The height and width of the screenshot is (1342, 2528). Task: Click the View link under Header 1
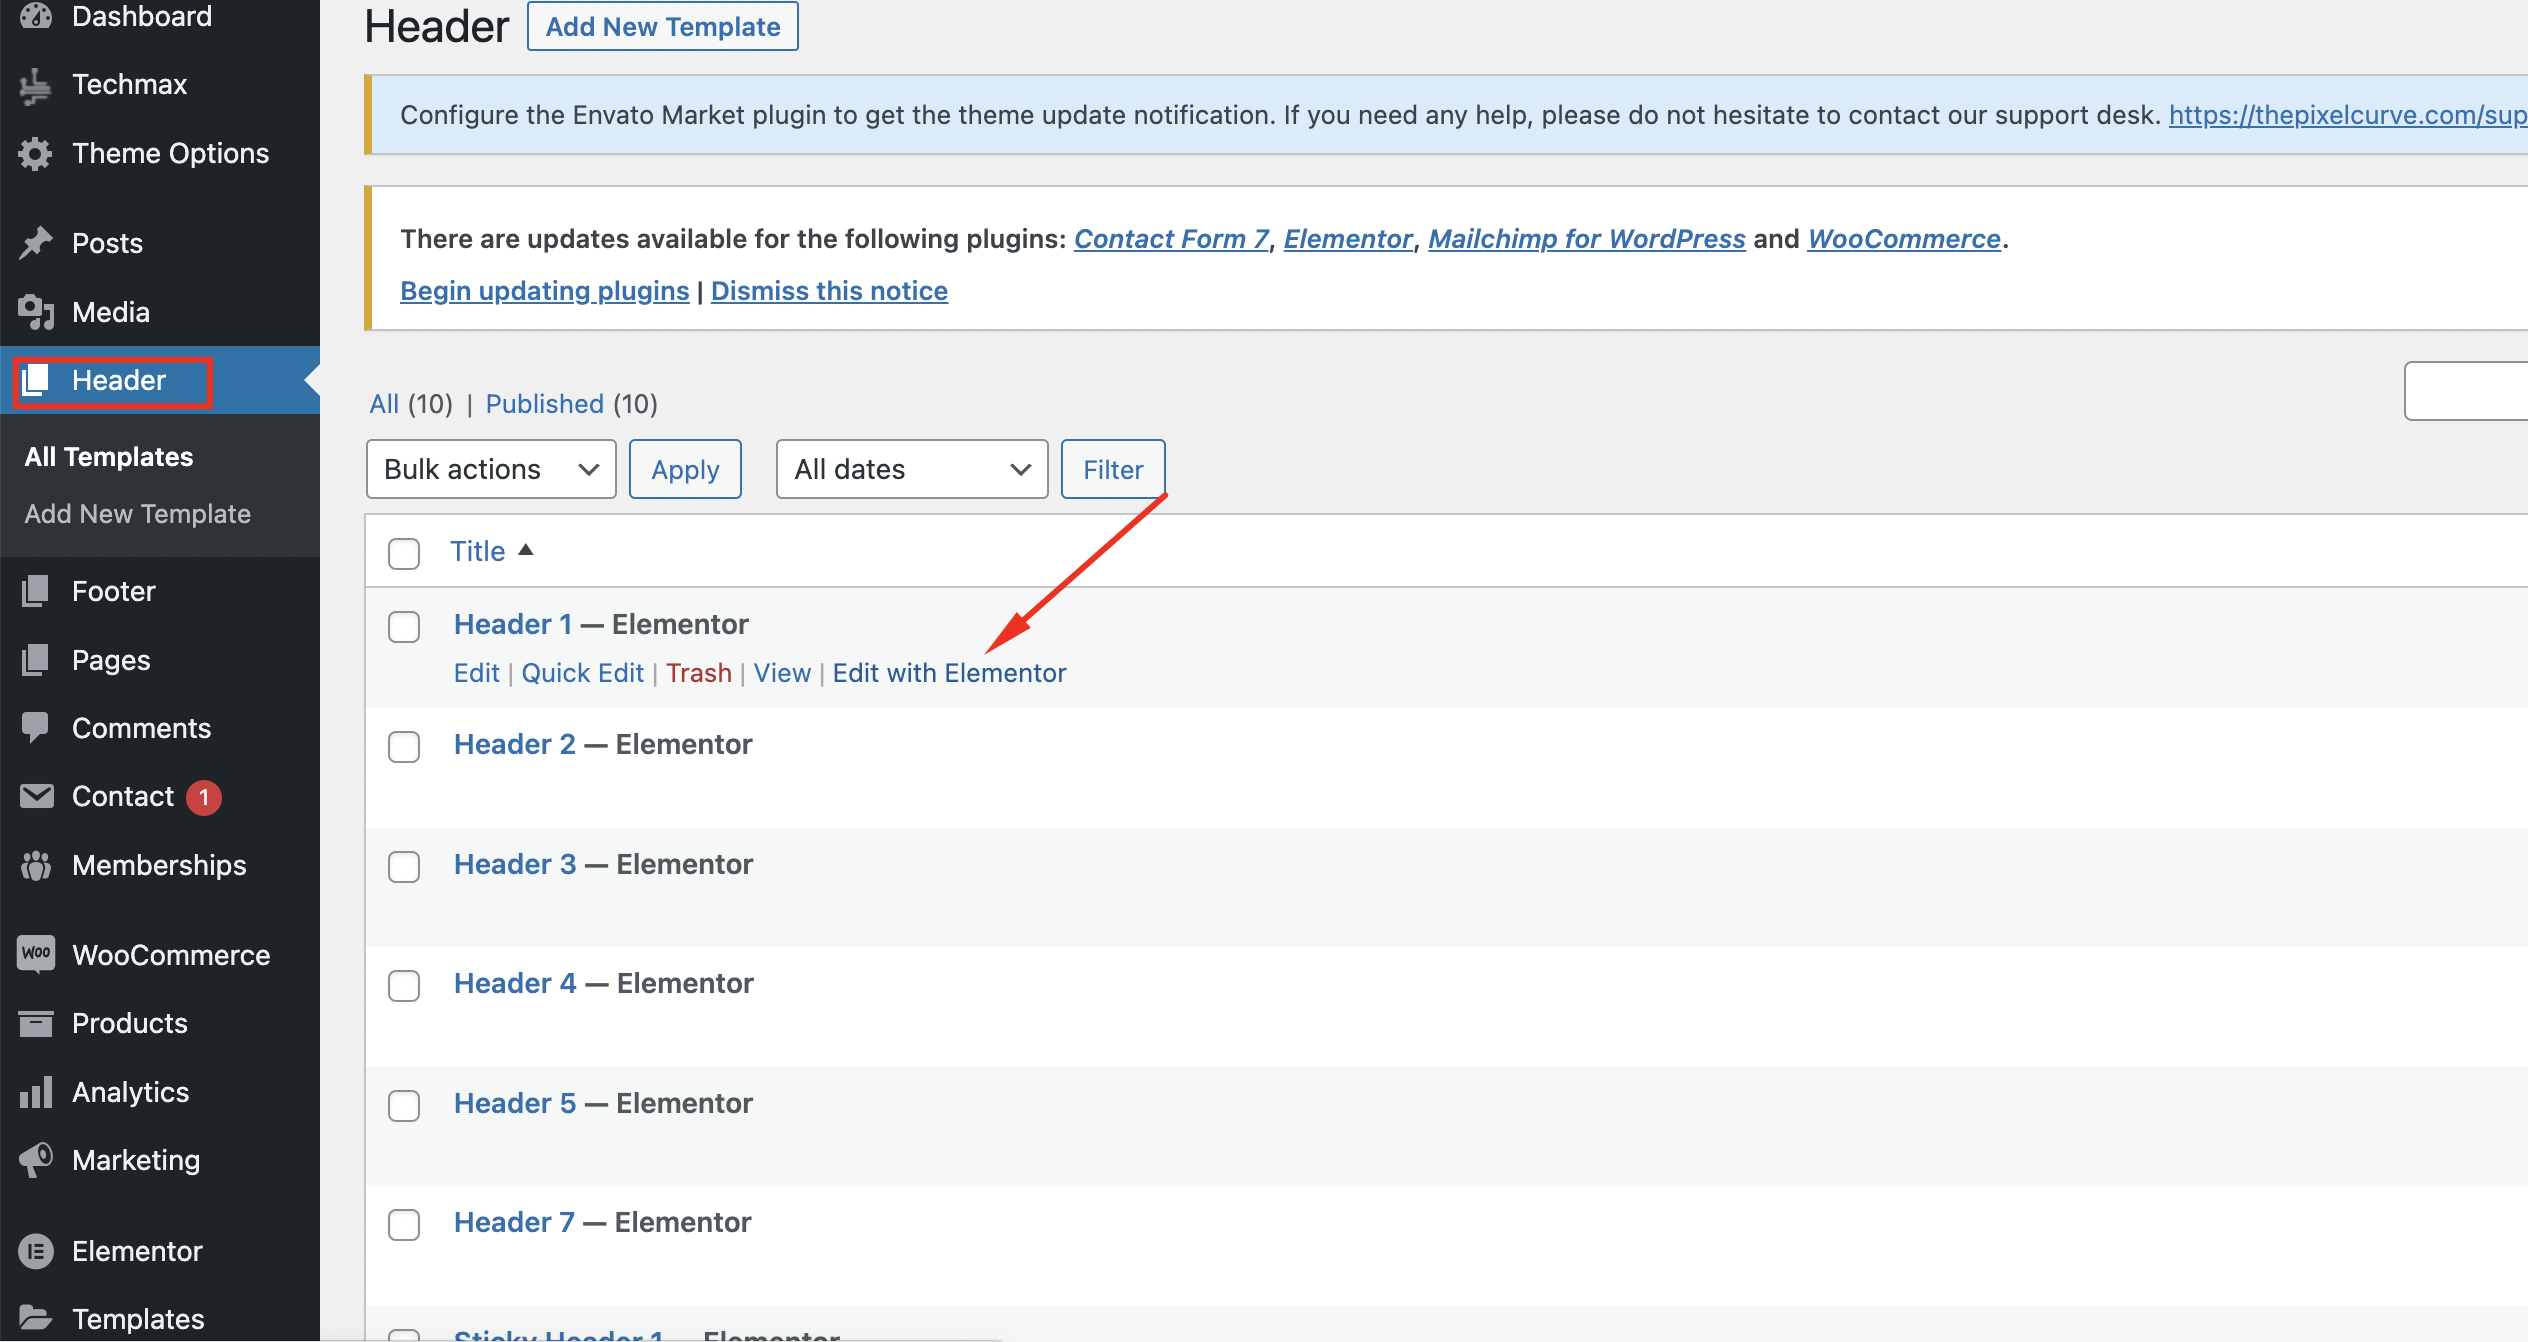(782, 673)
